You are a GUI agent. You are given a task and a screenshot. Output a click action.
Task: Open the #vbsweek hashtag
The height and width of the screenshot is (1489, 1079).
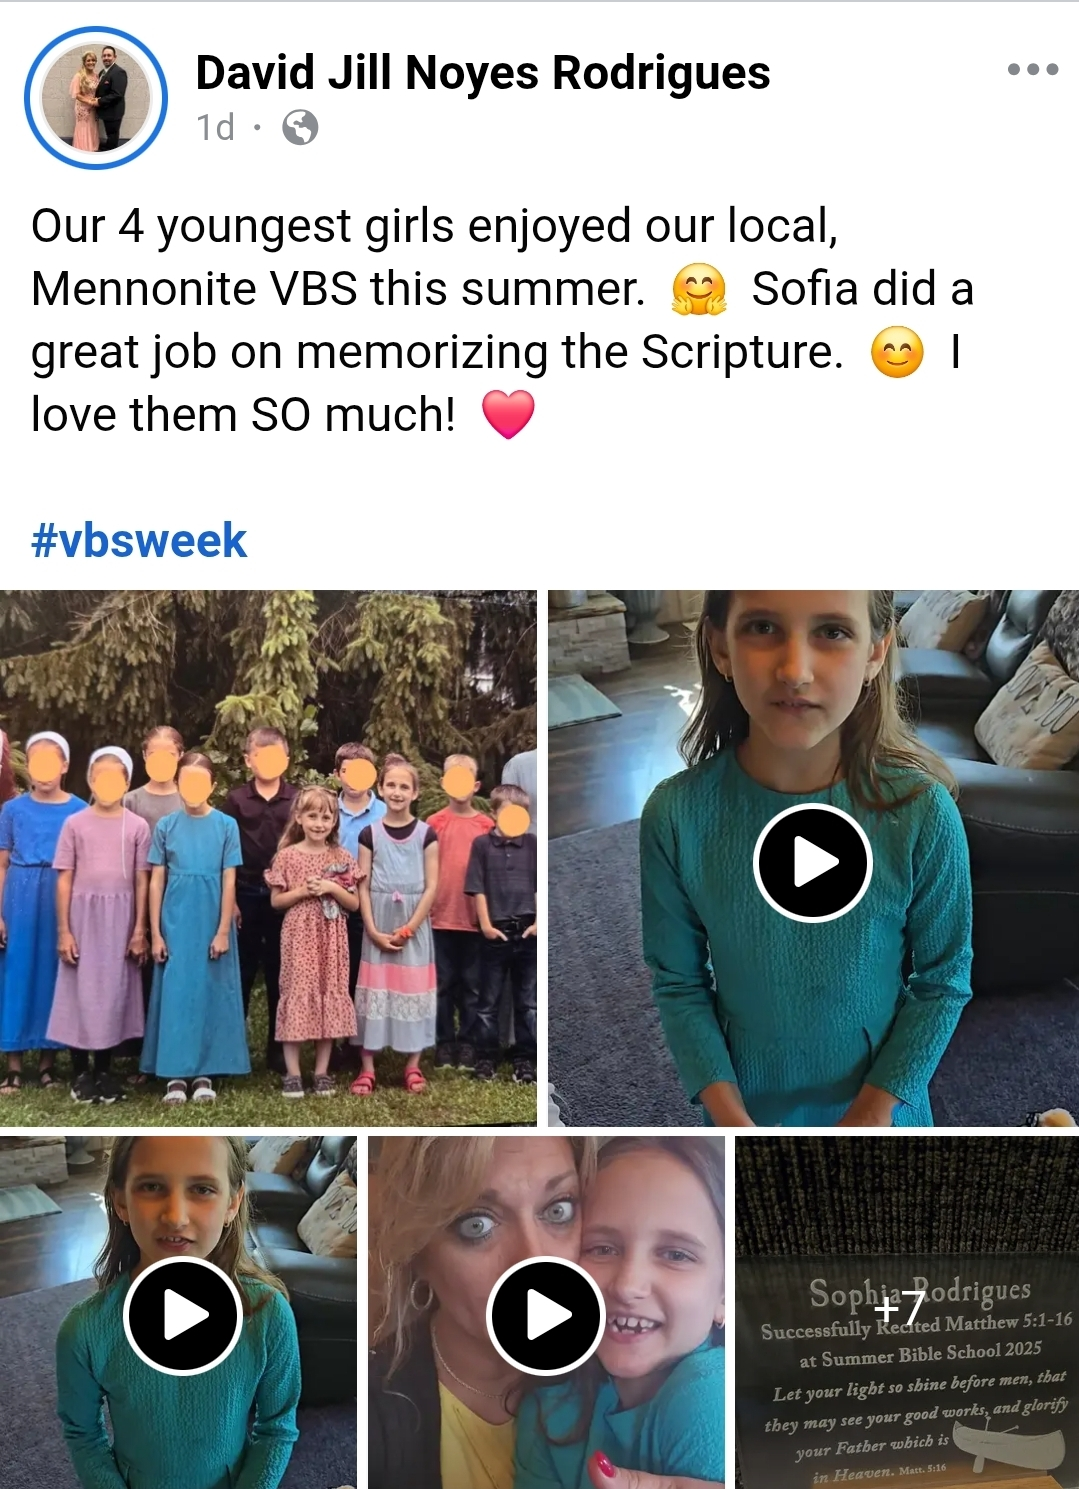click(x=139, y=540)
